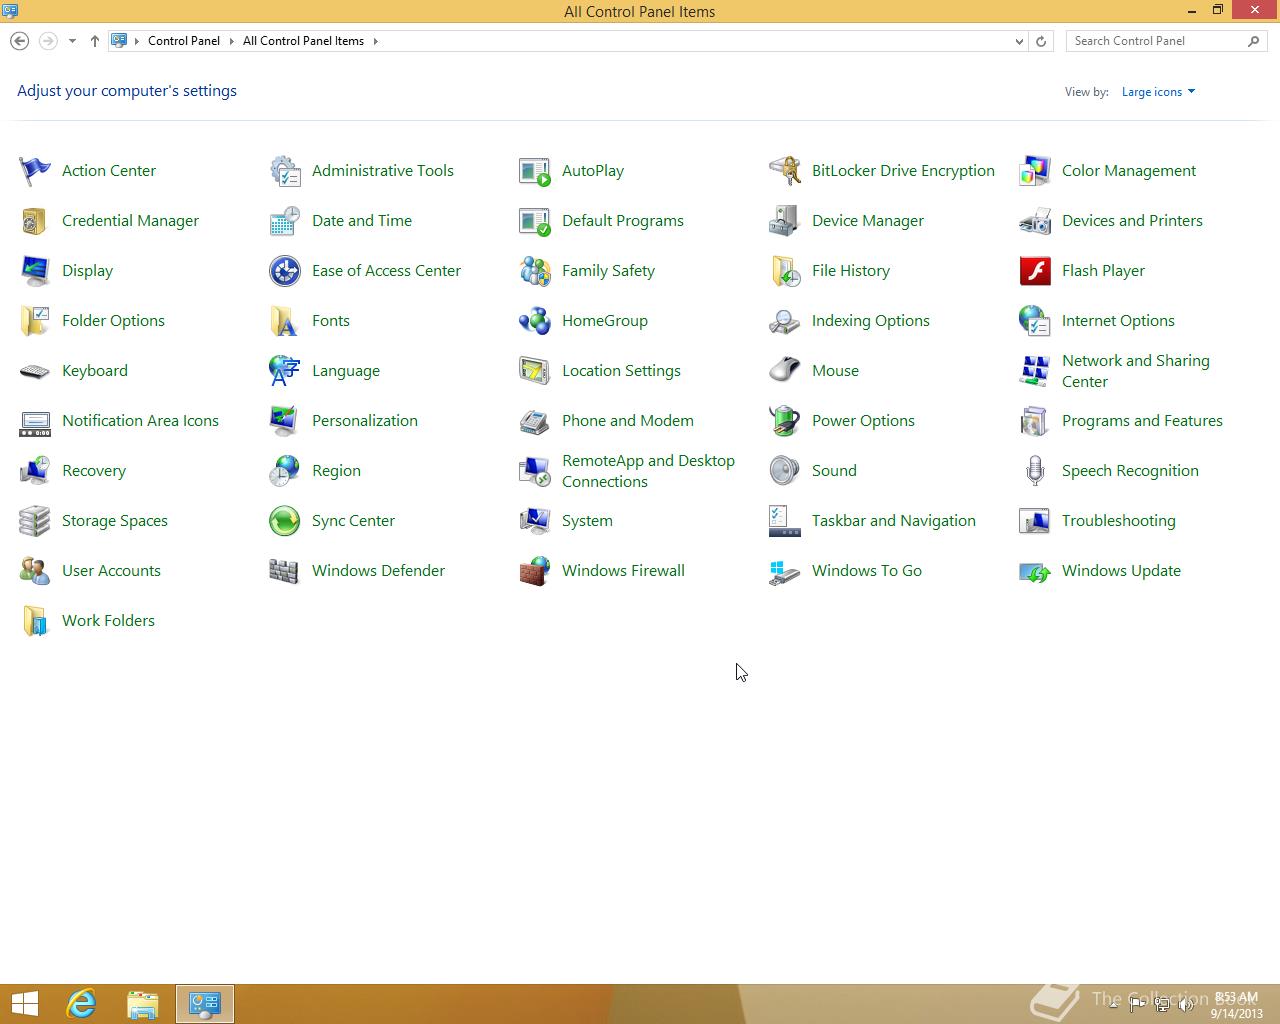Open the address bar history dropdown
1280x1024 pixels.
click(x=1019, y=41)
